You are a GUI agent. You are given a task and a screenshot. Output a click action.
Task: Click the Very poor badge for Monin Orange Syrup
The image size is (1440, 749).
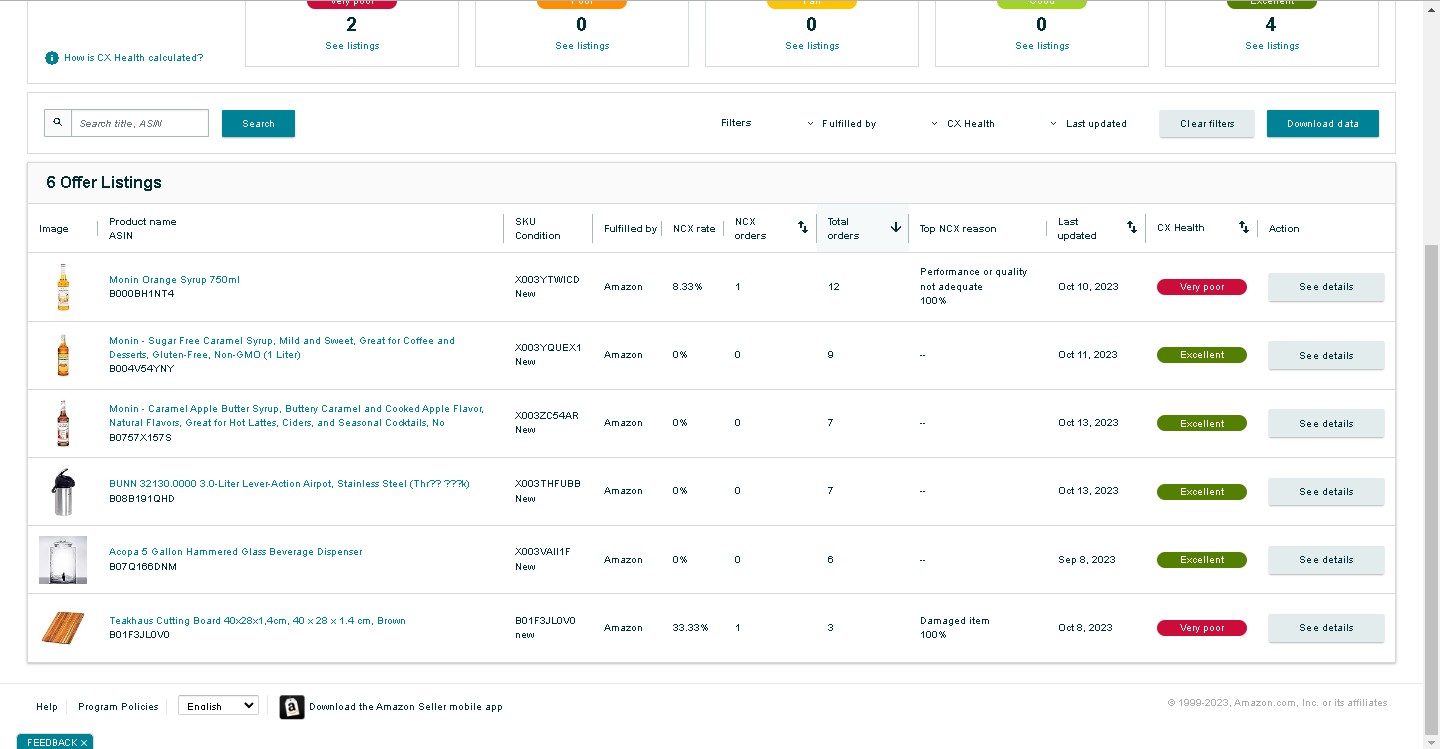tap(1202, 287)
